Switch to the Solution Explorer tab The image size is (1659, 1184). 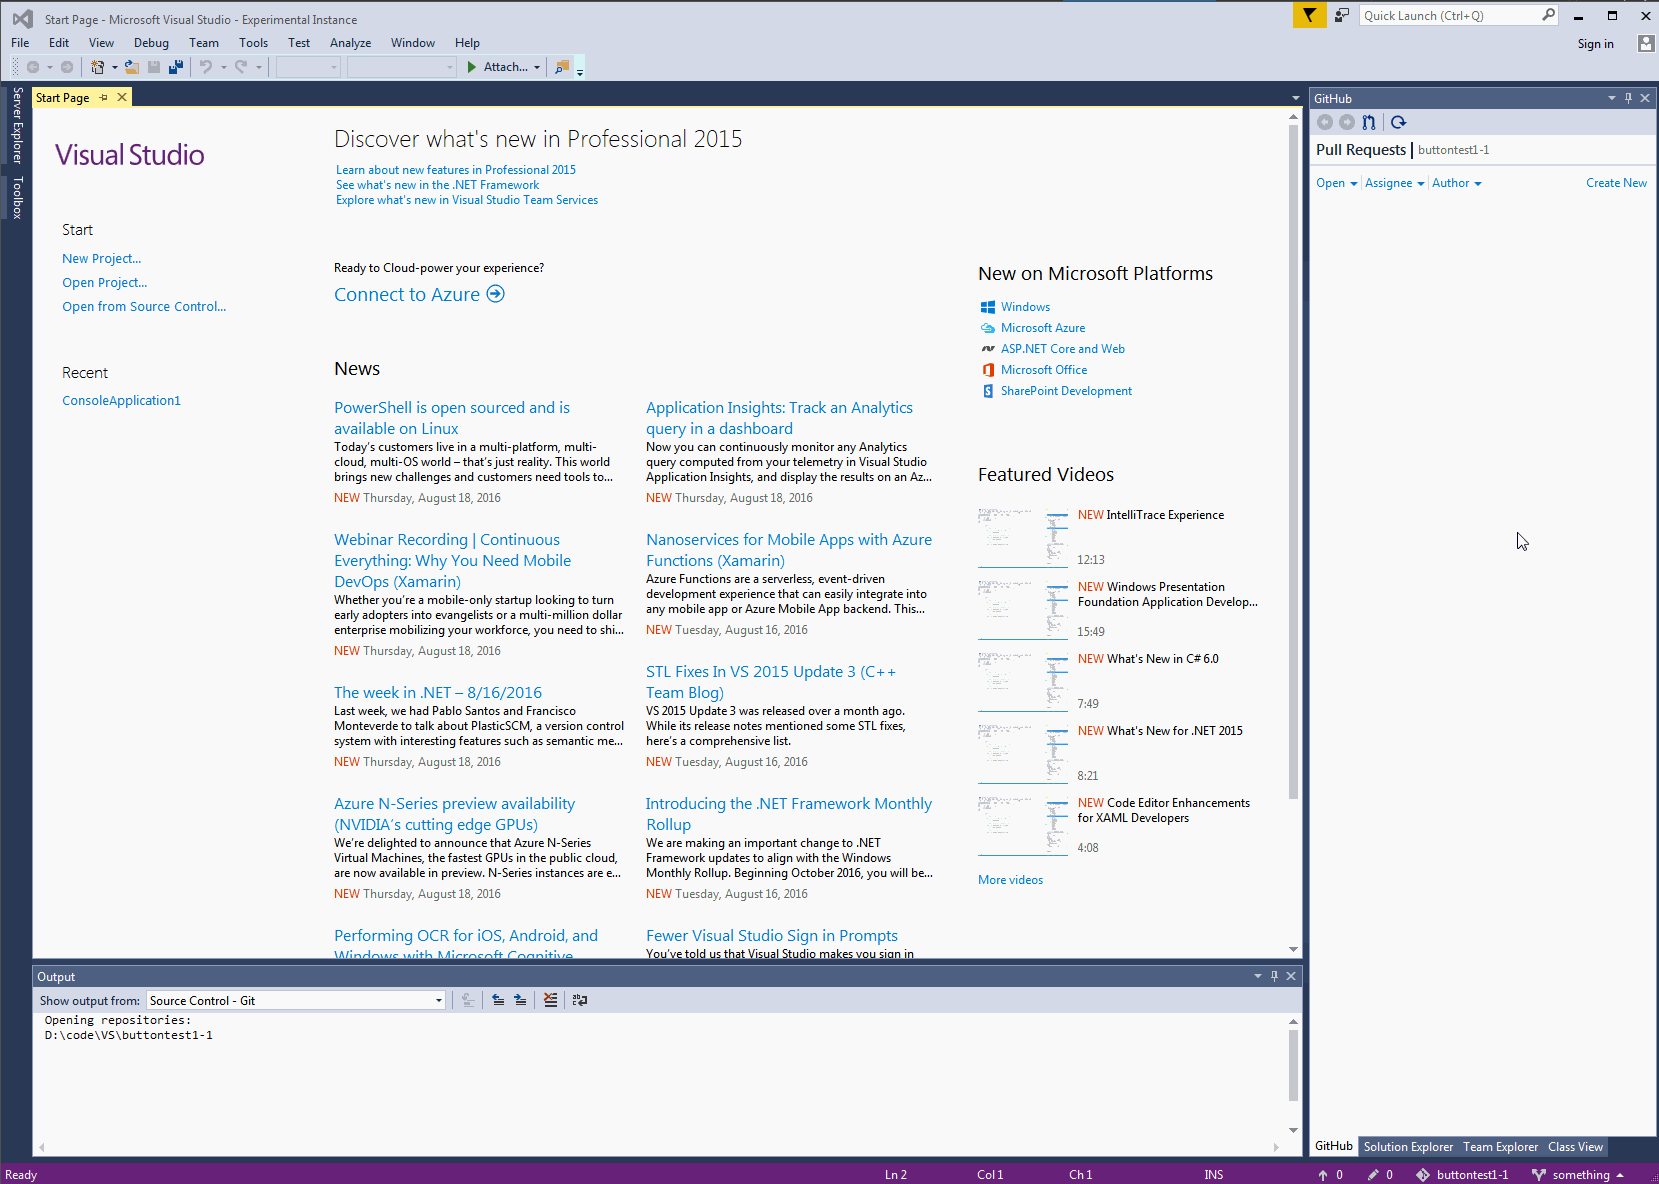tap(1408, 1147)
